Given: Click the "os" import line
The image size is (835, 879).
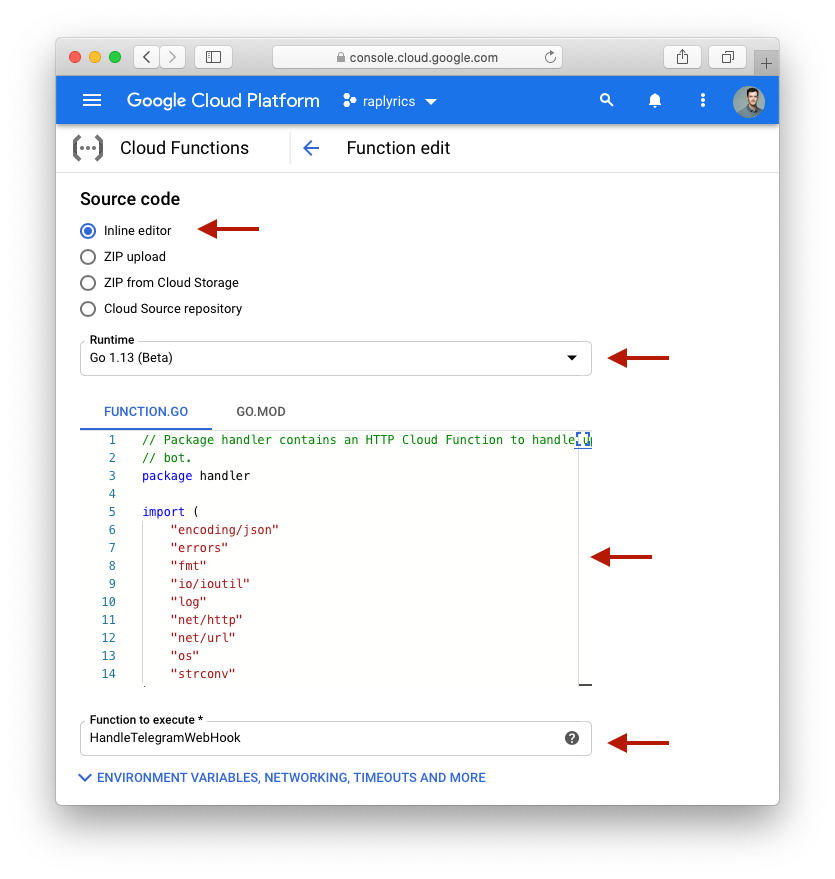Looking at the screenshot, I should click(x=185, y=656).
